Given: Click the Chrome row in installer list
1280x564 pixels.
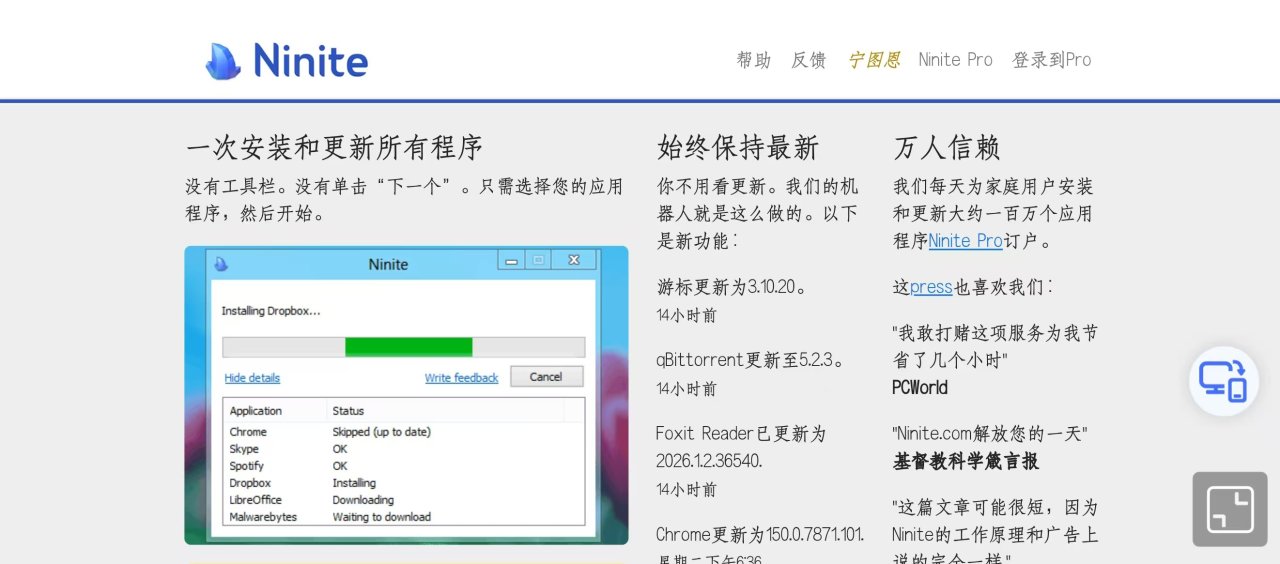Looking at the screenshot, I should (x=403, y=432).
